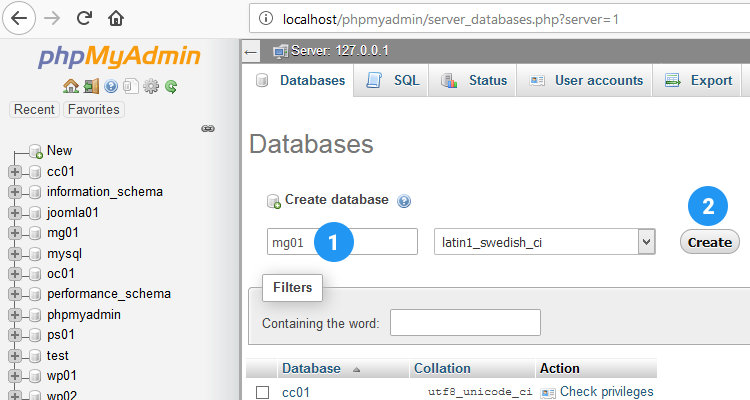
Task: Sort by the Collation column header
Action: point(442,368)
